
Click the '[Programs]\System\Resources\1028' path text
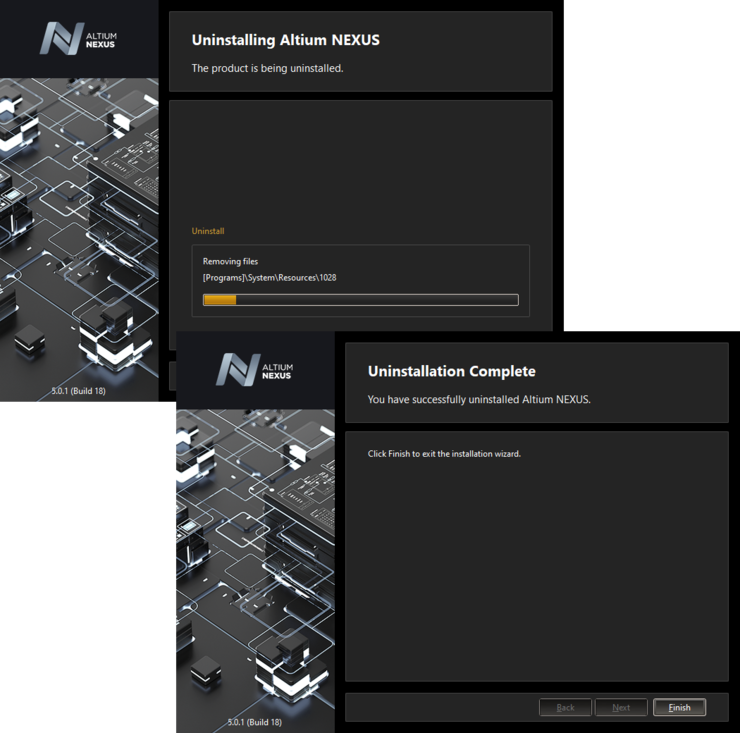pyautogui.click(x=269, y=278)
